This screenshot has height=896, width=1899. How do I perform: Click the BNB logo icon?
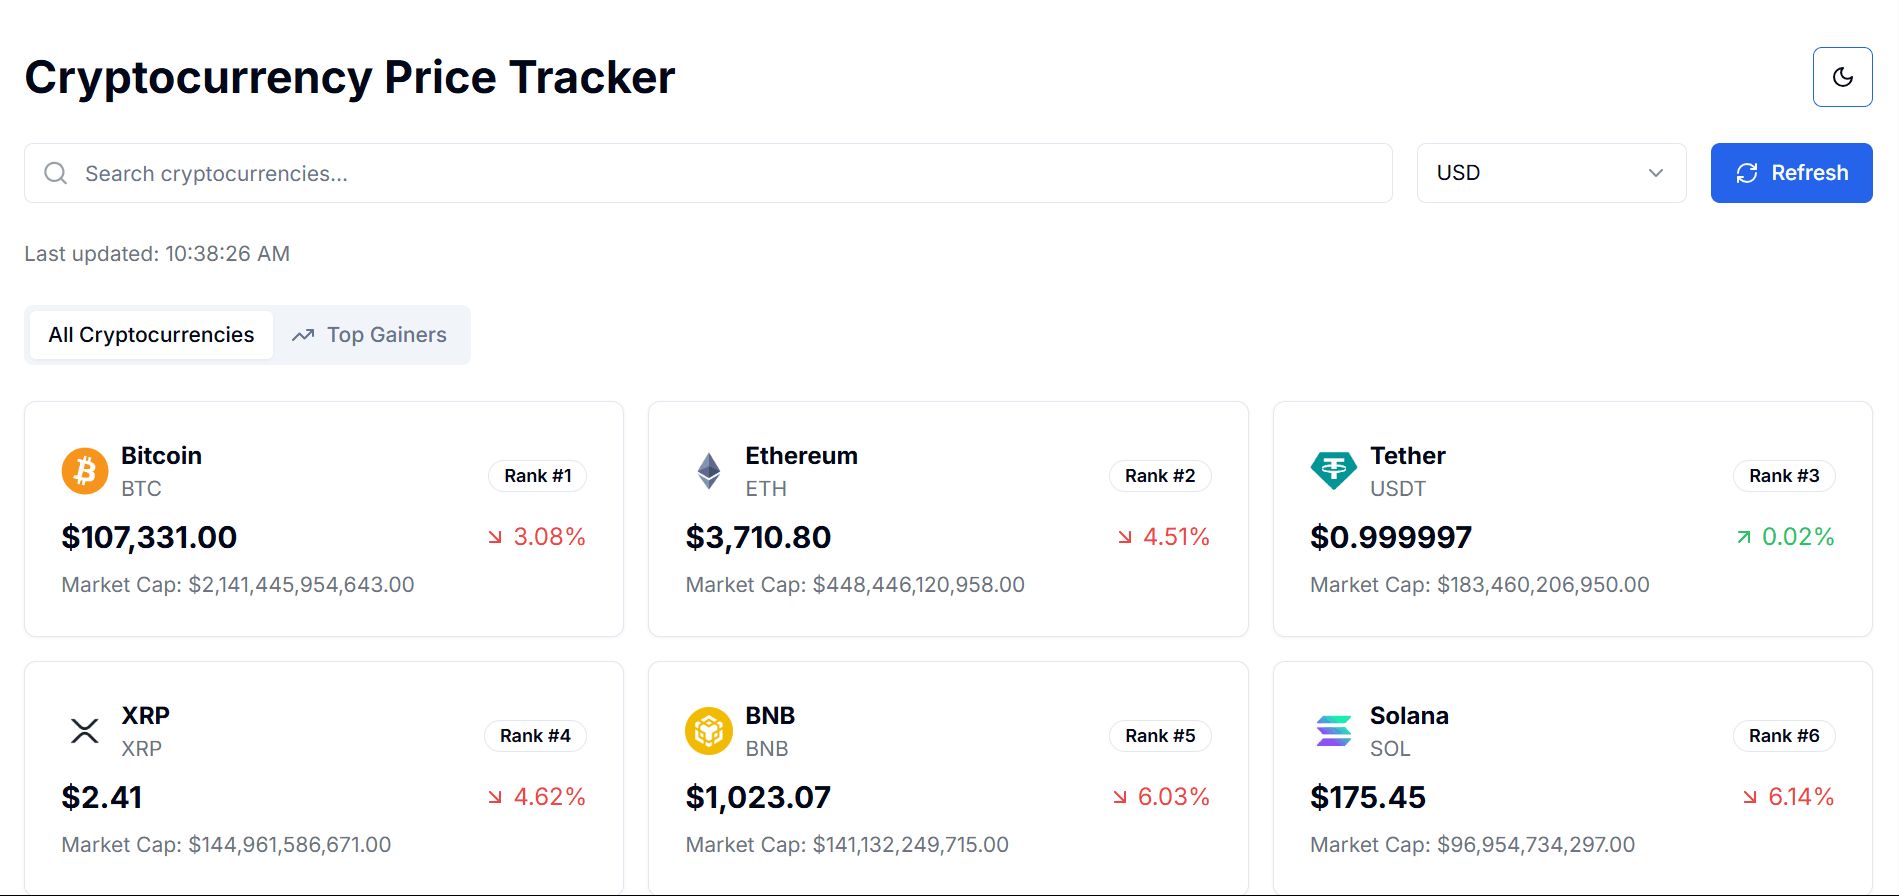709,730
